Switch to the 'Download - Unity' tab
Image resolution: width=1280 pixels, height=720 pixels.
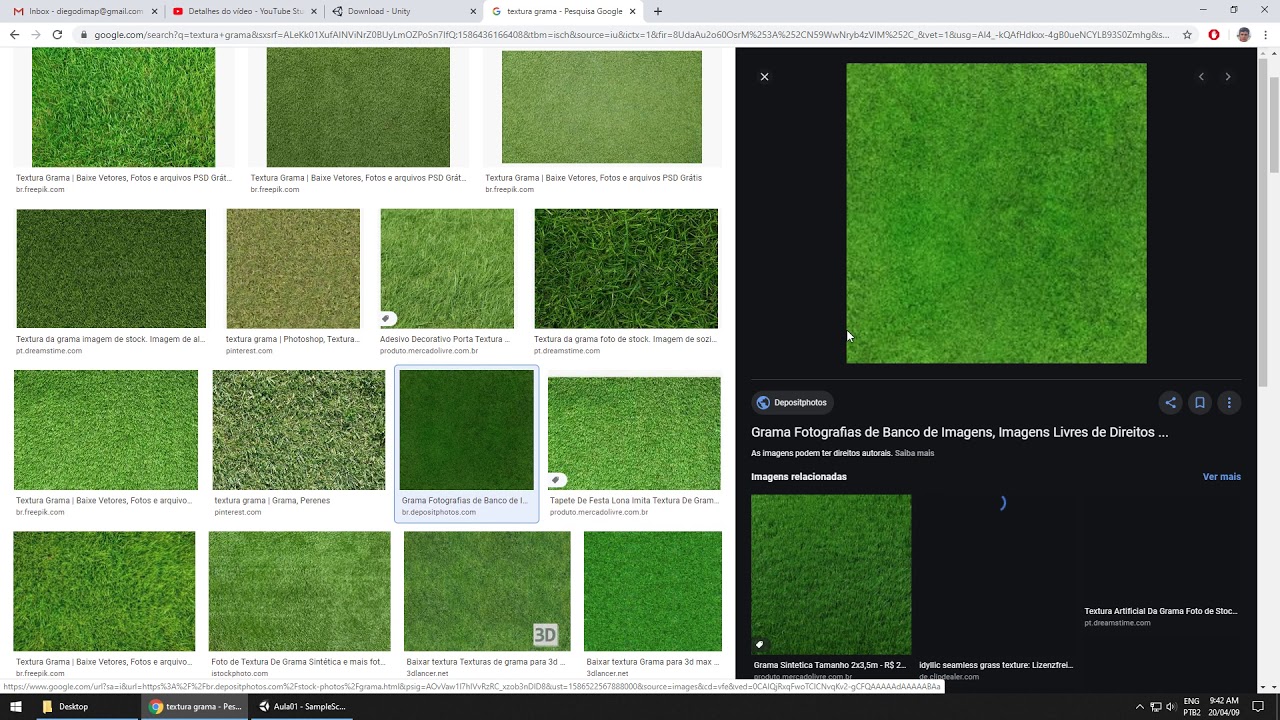[x=400, y=11]
